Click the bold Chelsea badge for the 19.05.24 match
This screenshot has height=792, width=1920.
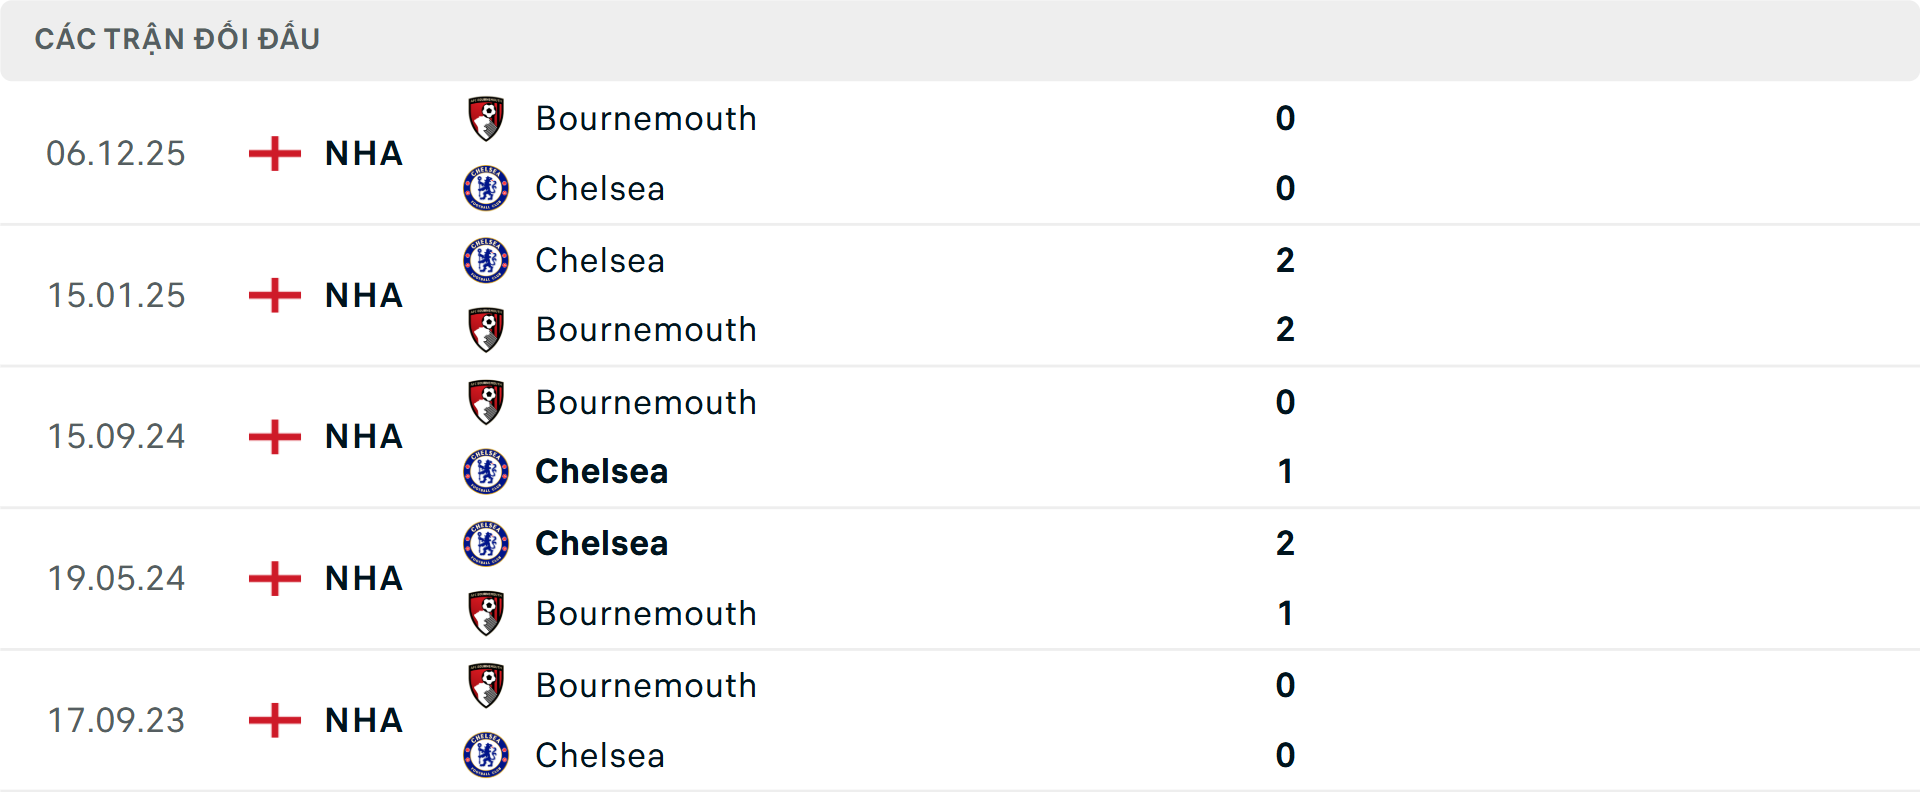tap(486, 543)
